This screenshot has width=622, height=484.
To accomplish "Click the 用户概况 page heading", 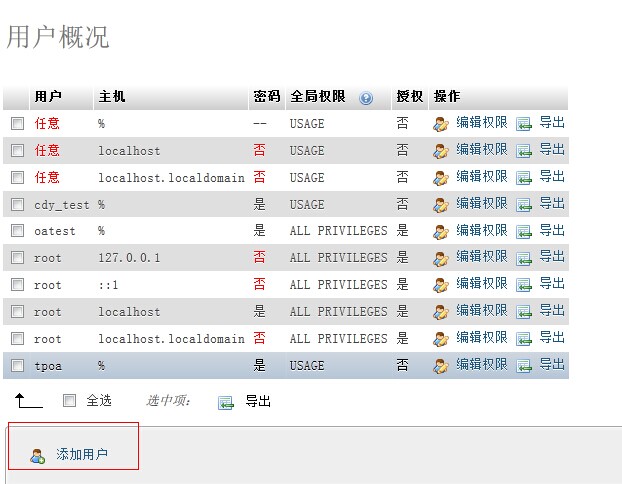I will (58, 37).
